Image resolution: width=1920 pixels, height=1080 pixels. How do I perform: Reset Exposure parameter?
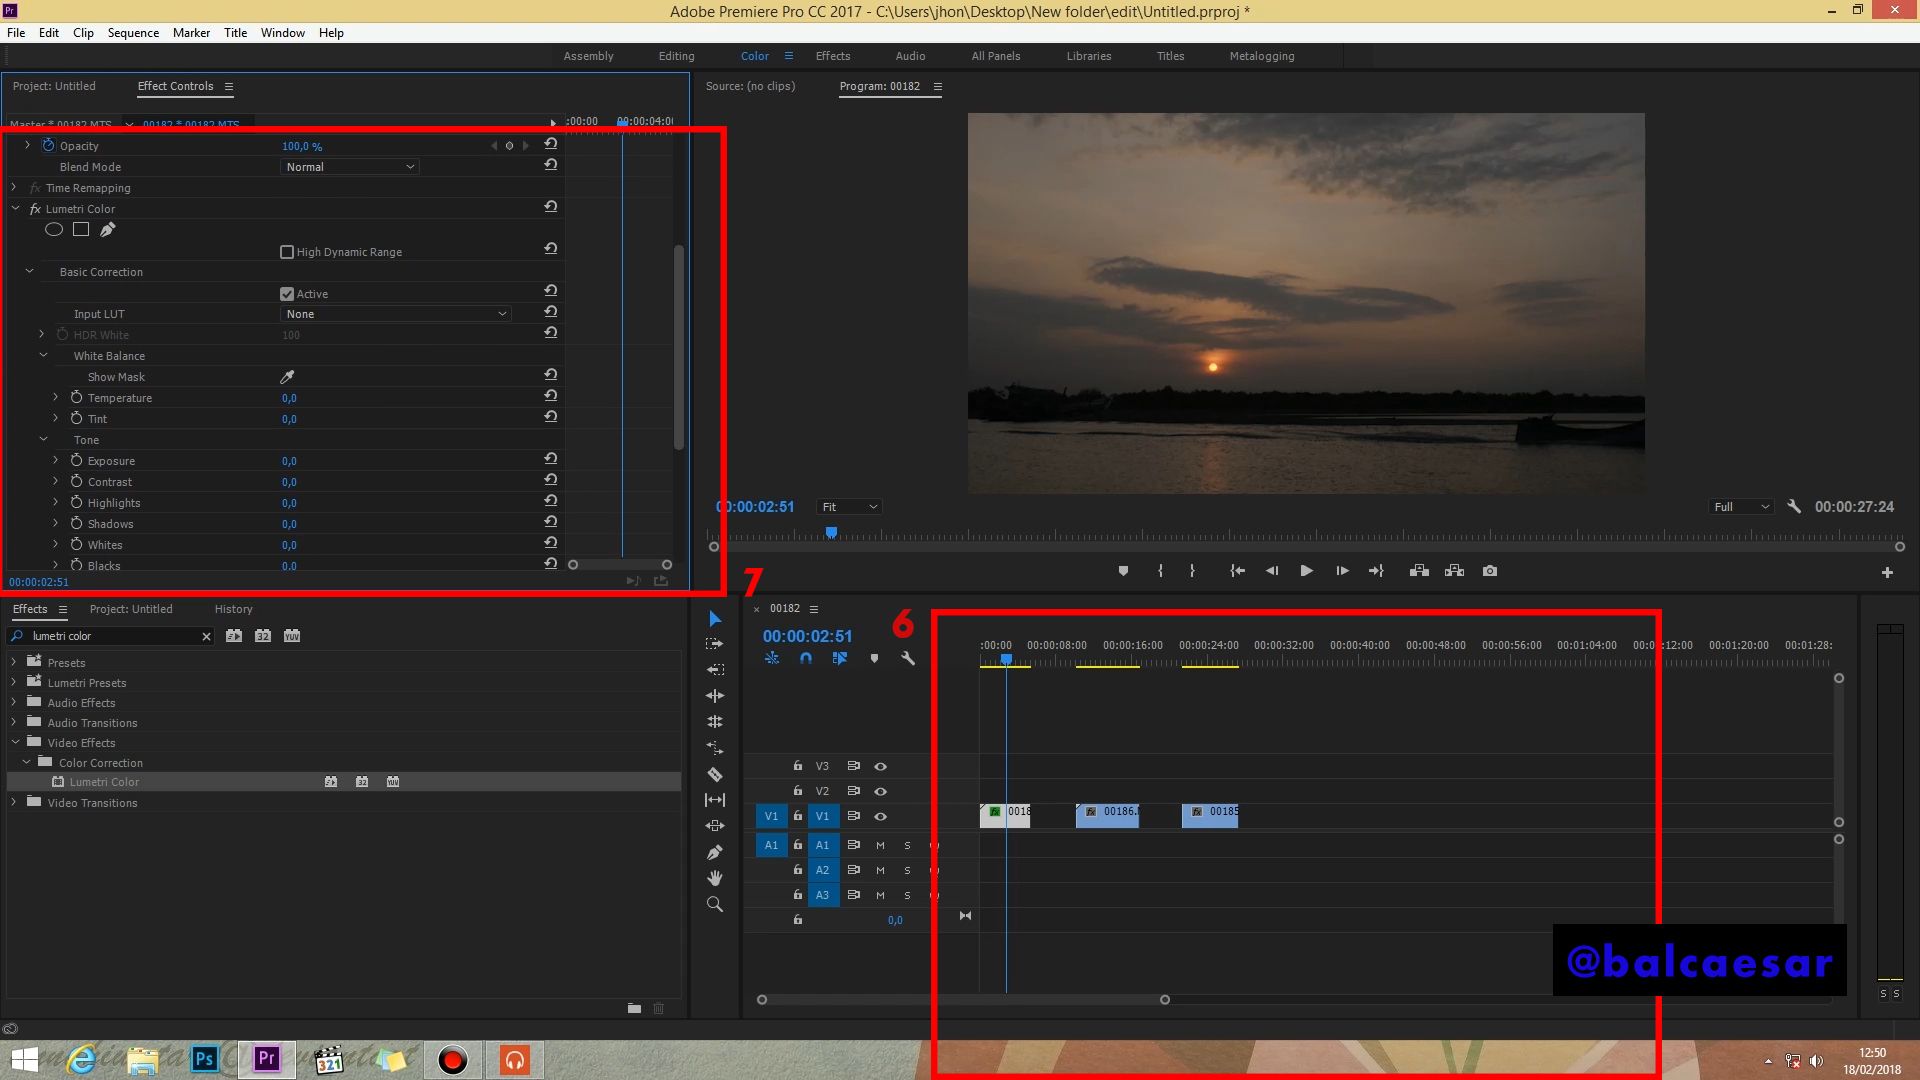point(550,460)
